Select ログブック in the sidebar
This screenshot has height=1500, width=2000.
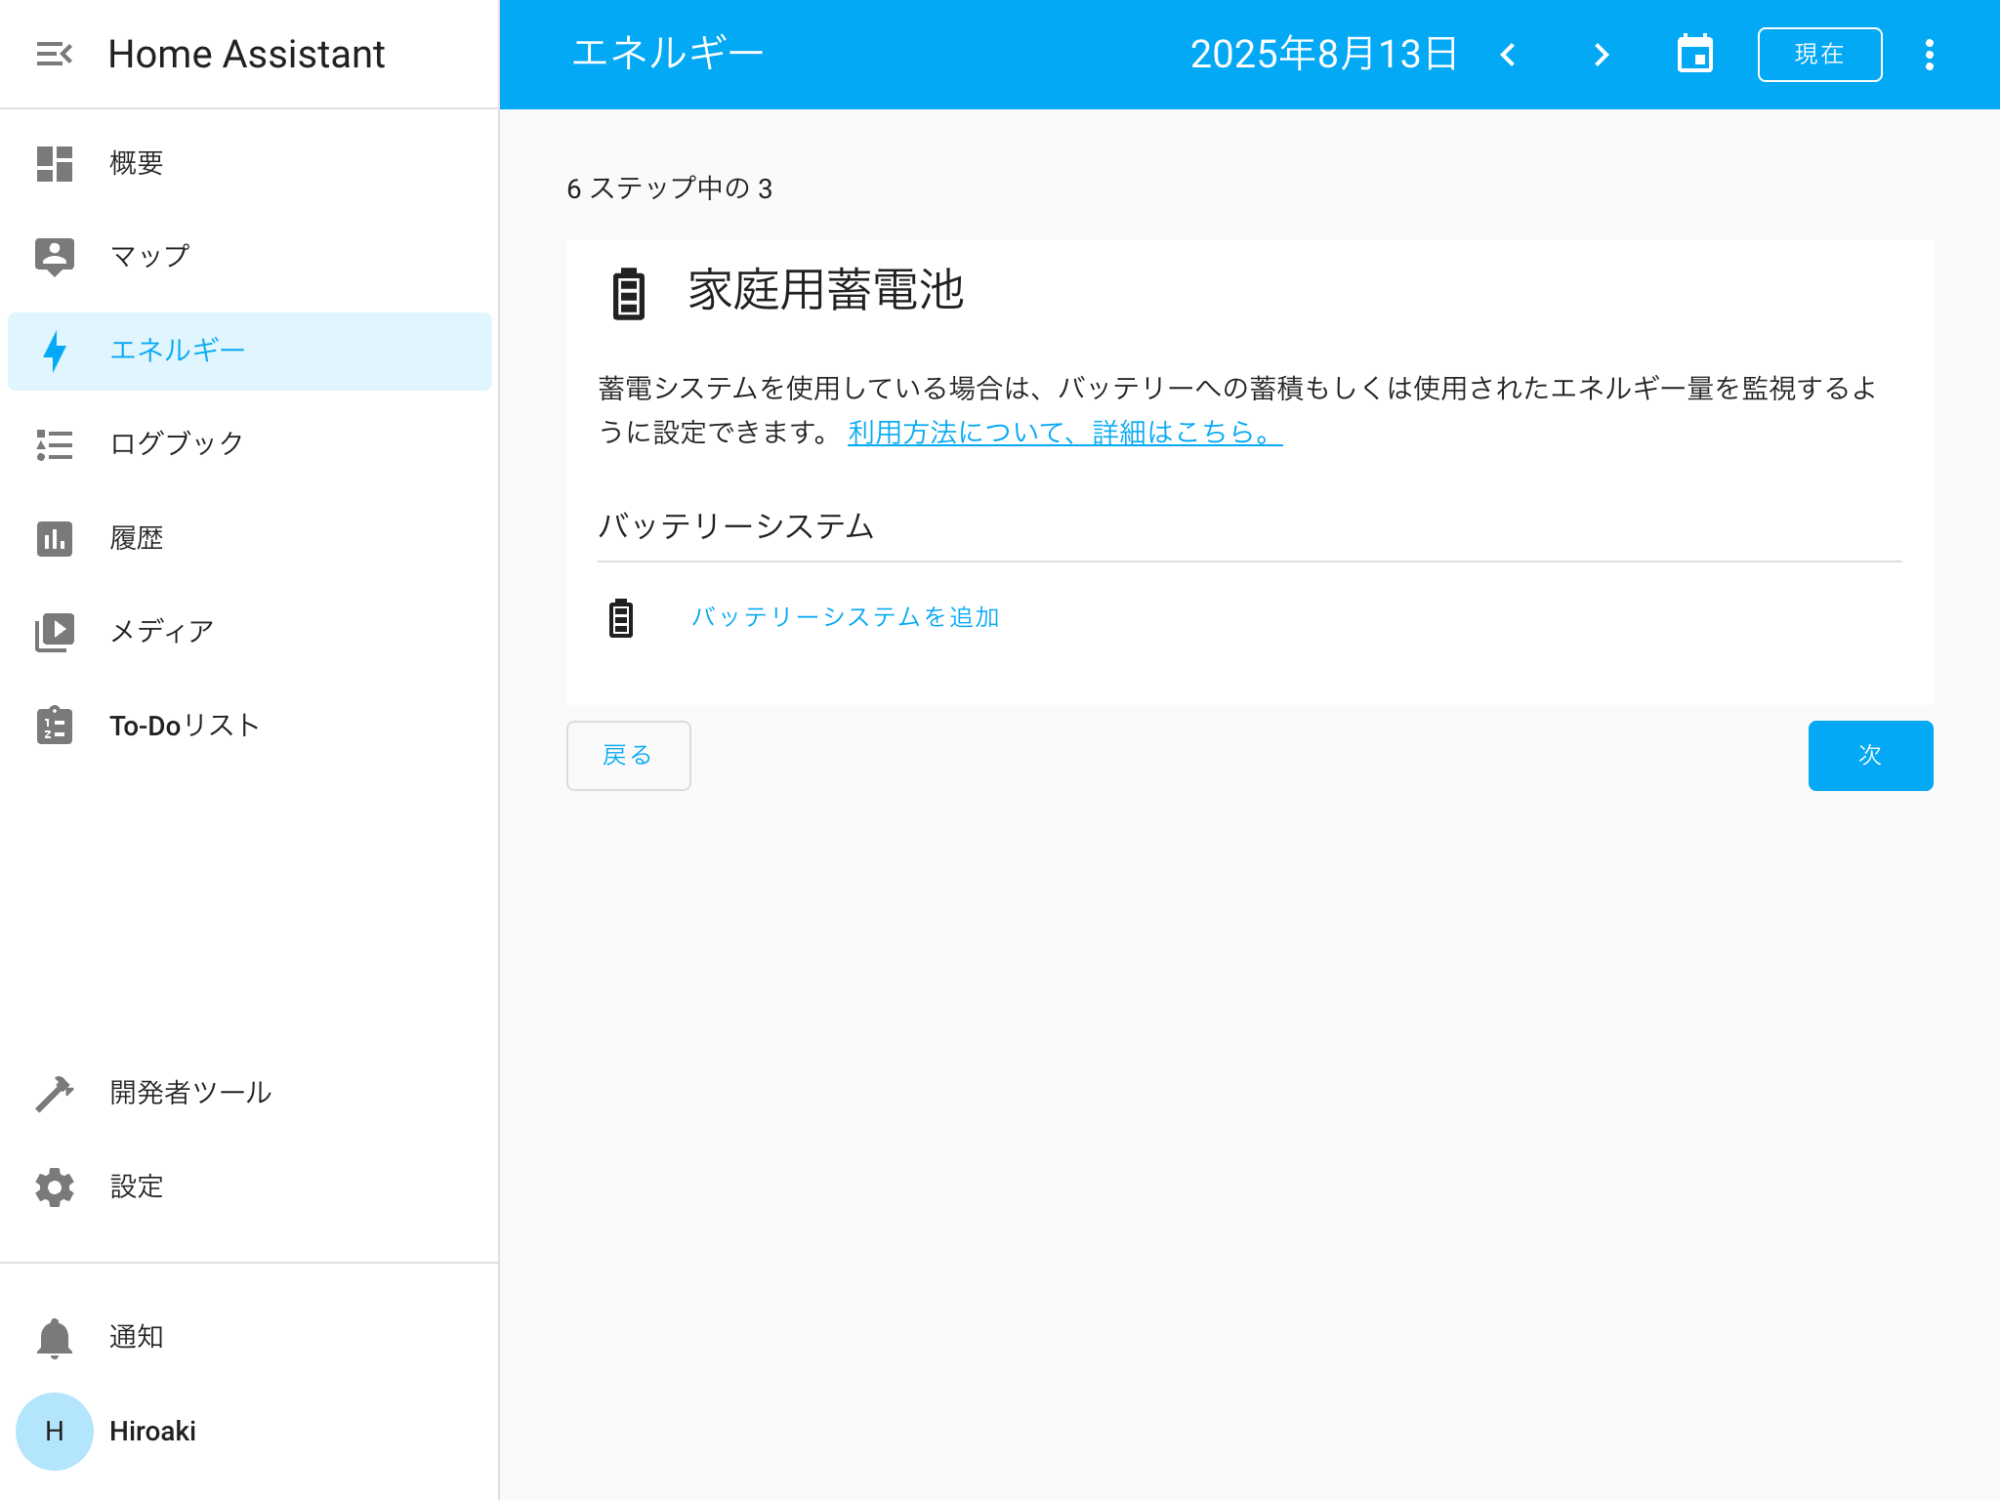[250, 444]
